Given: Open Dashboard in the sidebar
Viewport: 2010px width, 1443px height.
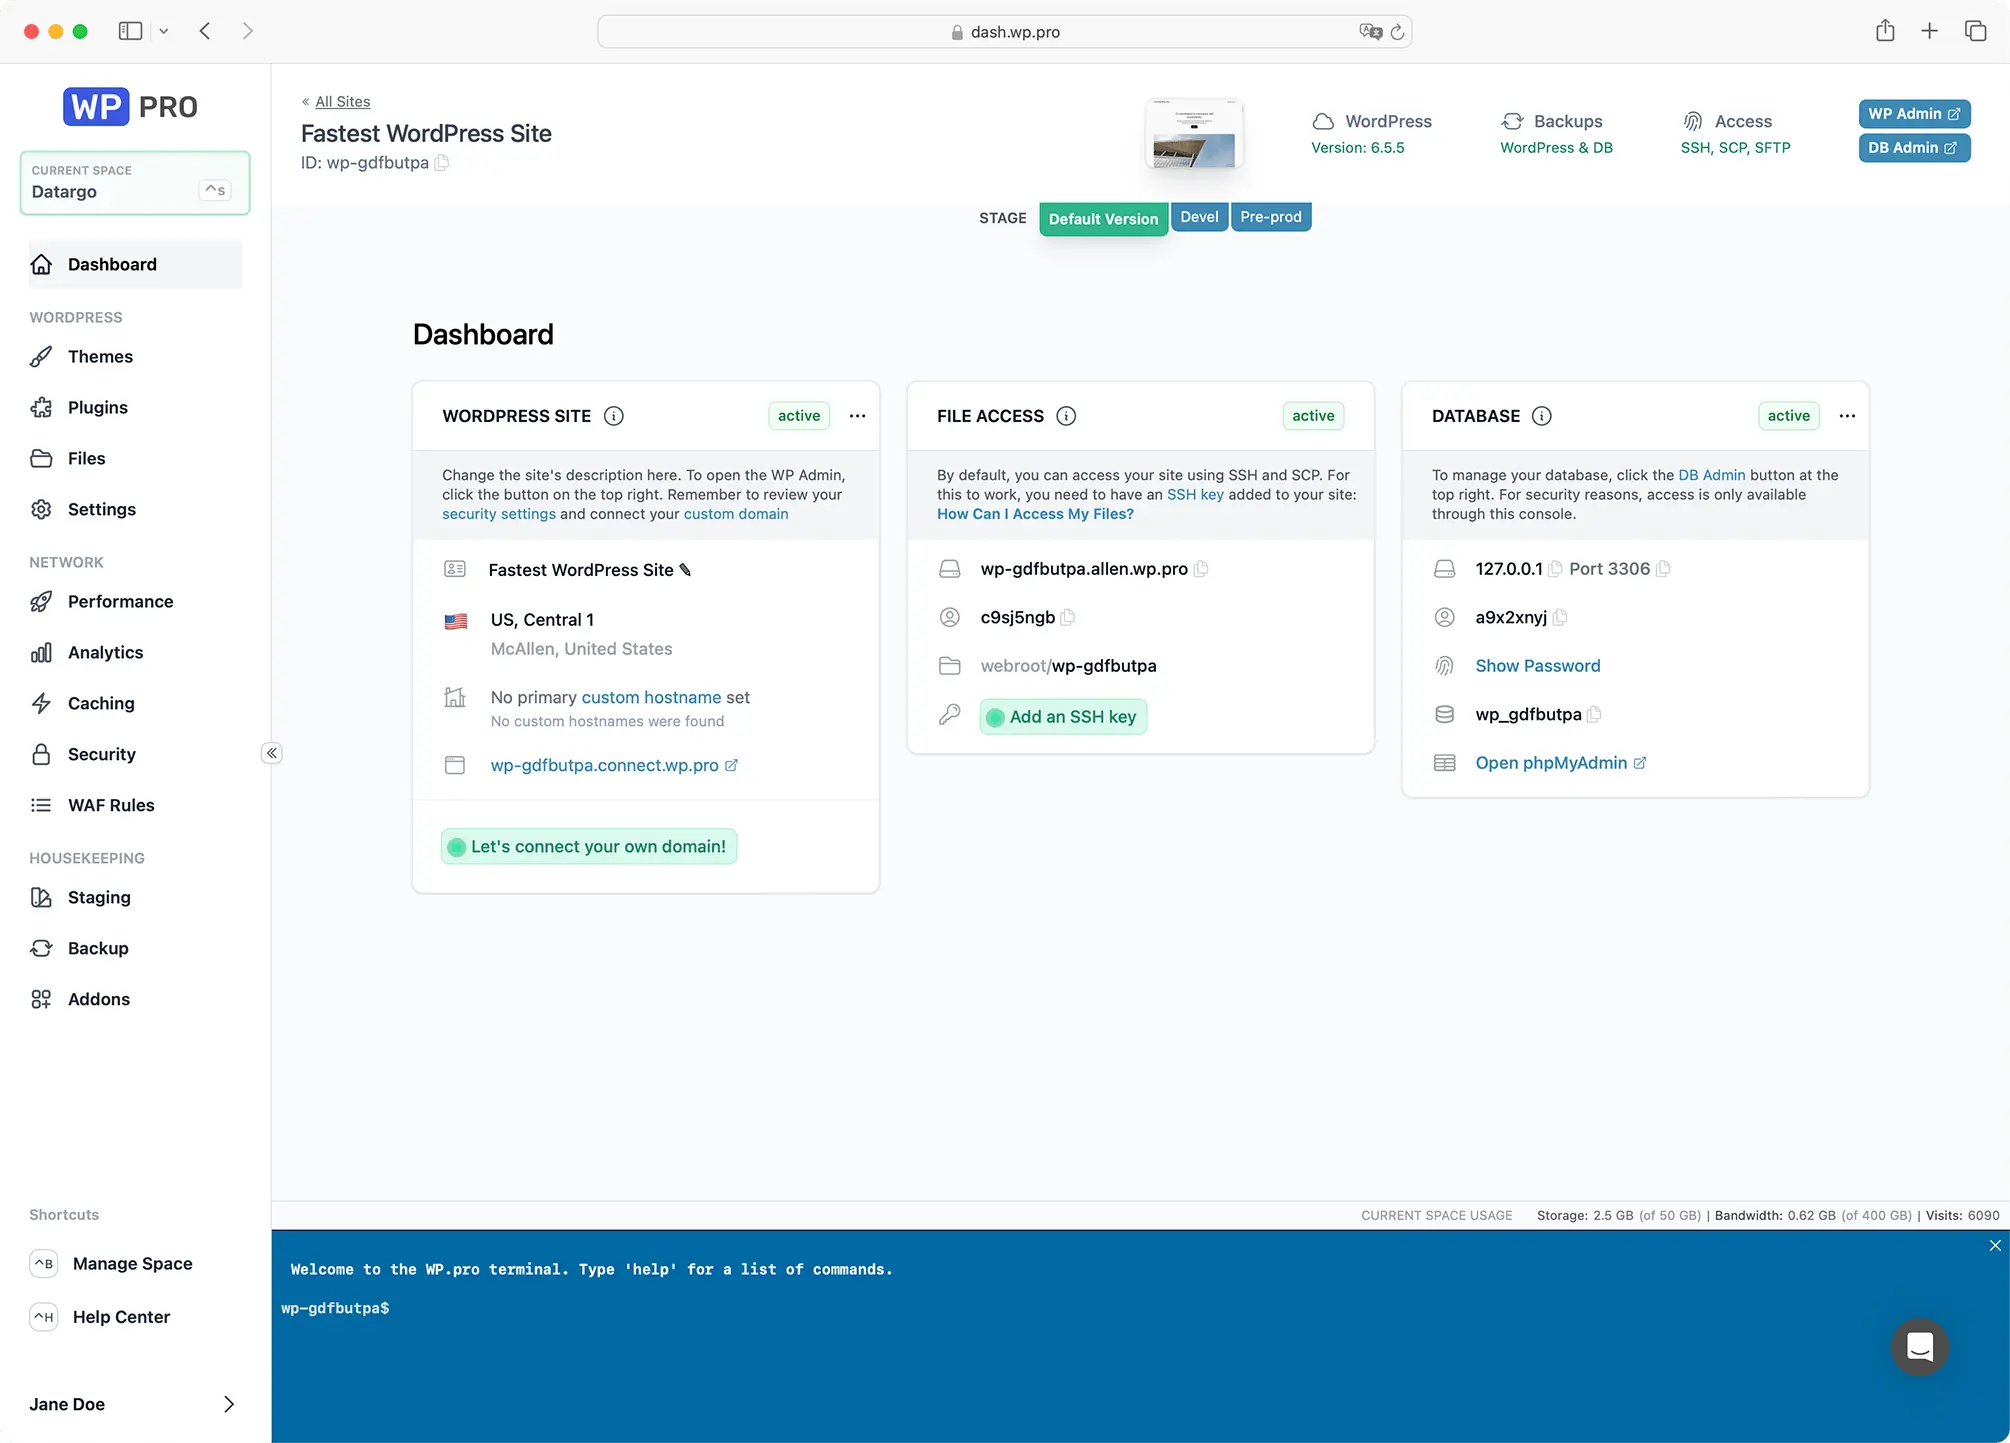Looking at the screenshot, I should point(135,265).
